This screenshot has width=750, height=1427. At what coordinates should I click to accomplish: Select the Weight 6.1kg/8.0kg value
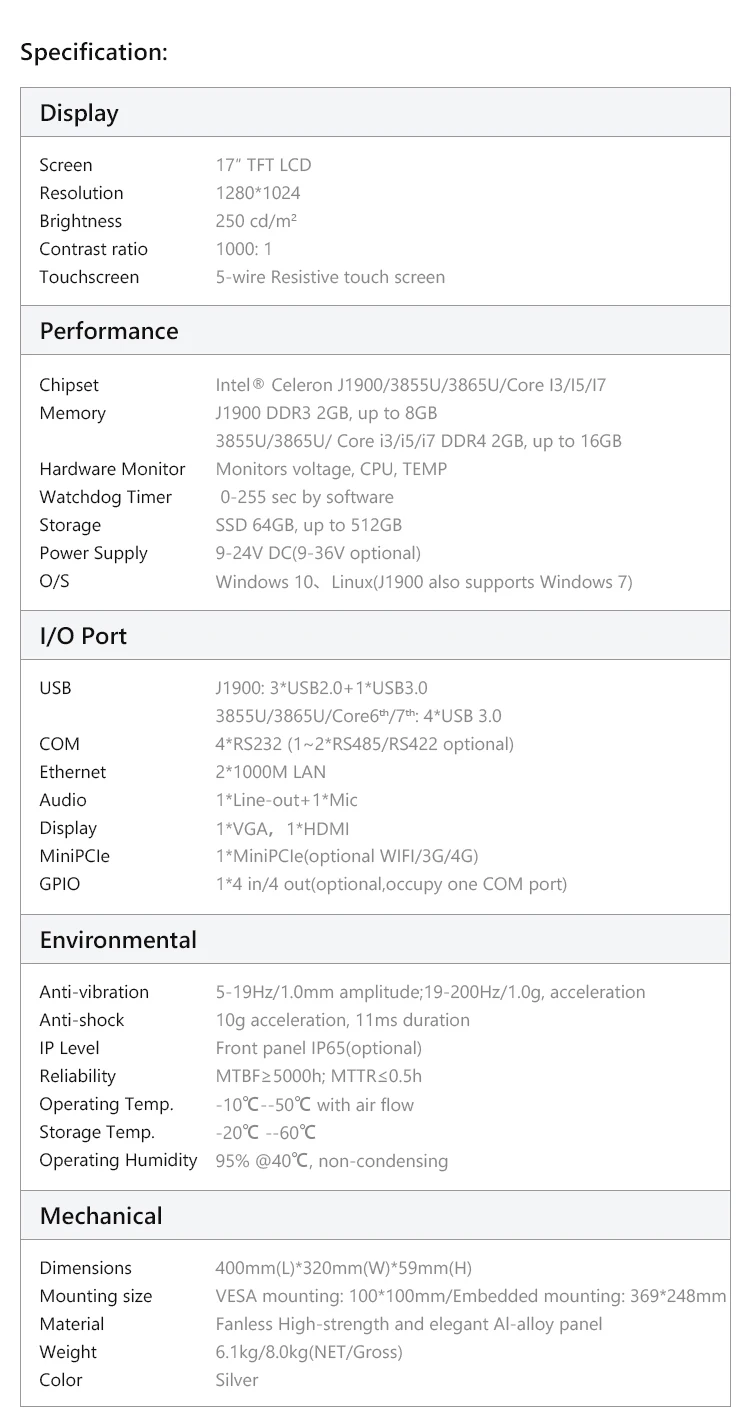click(309, 1352)
